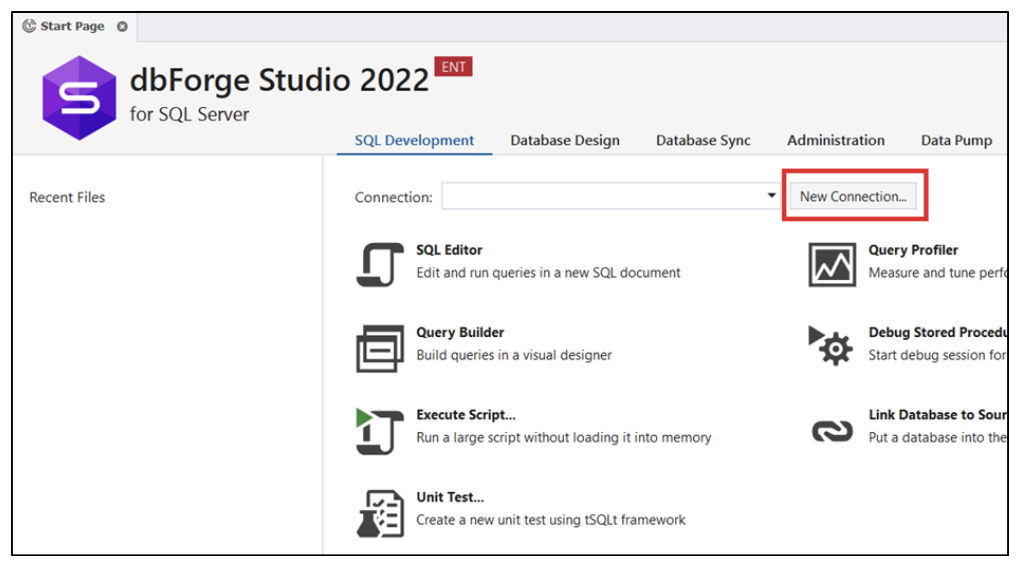The image size is (1020, 568).
Task: Open the Database Sync tab
Action: click(703, 140)
